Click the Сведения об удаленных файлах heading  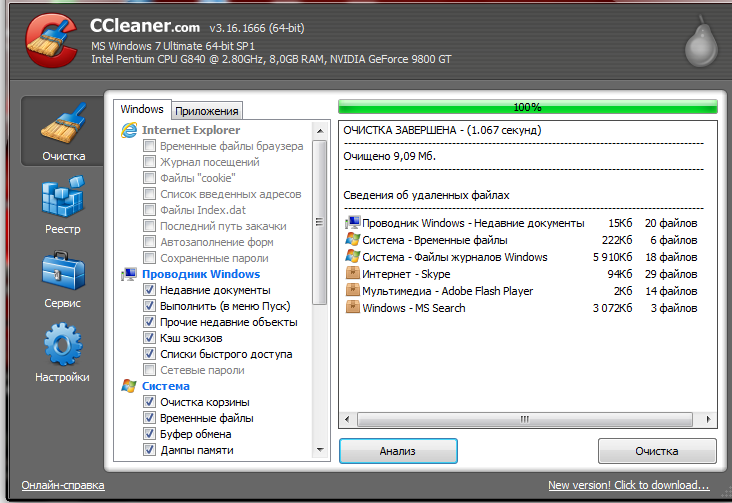coord(426,195)
